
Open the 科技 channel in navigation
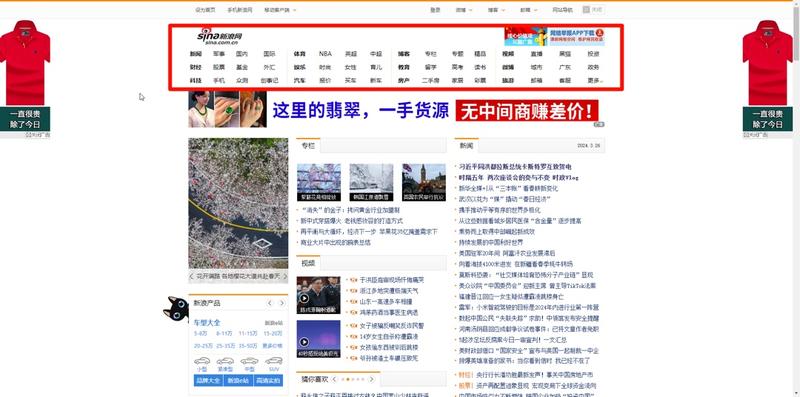pos(195,81)
